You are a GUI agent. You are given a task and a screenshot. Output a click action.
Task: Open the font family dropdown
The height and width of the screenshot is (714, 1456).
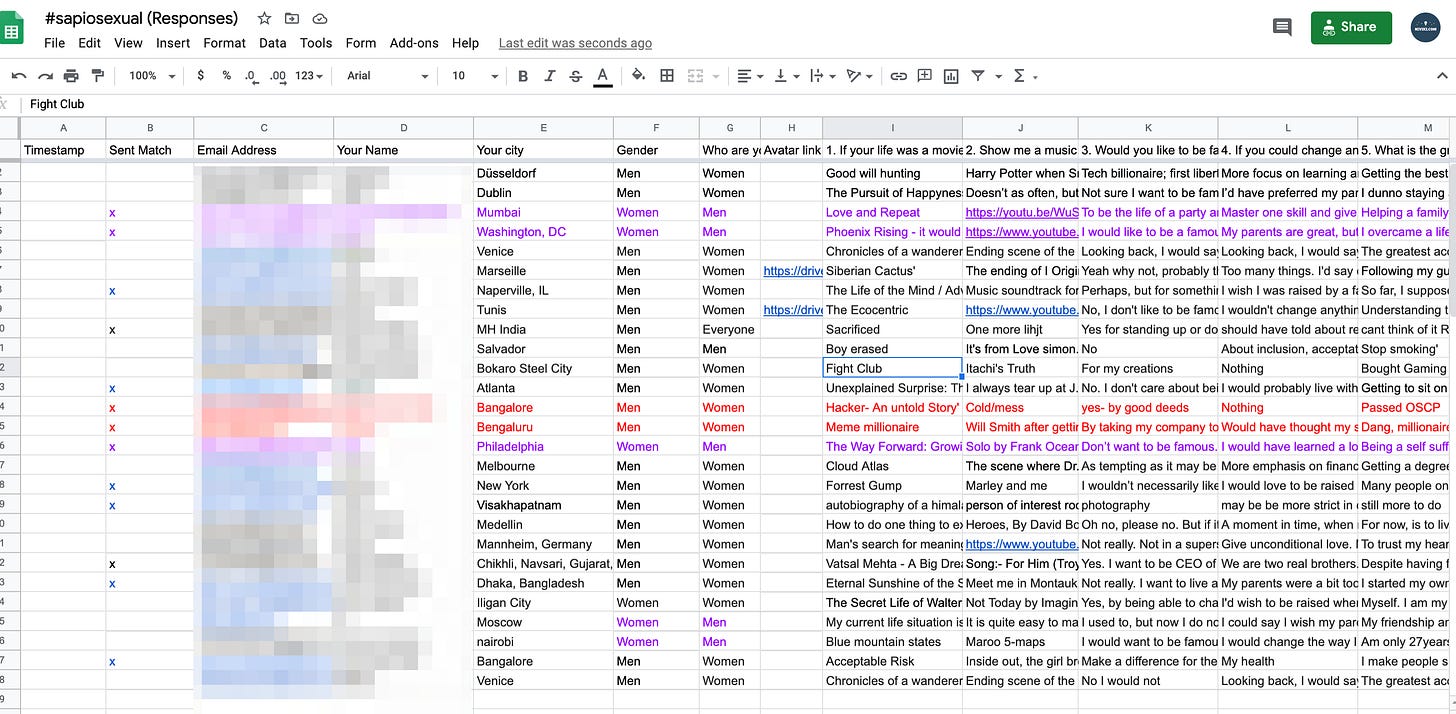coord(387,75)
